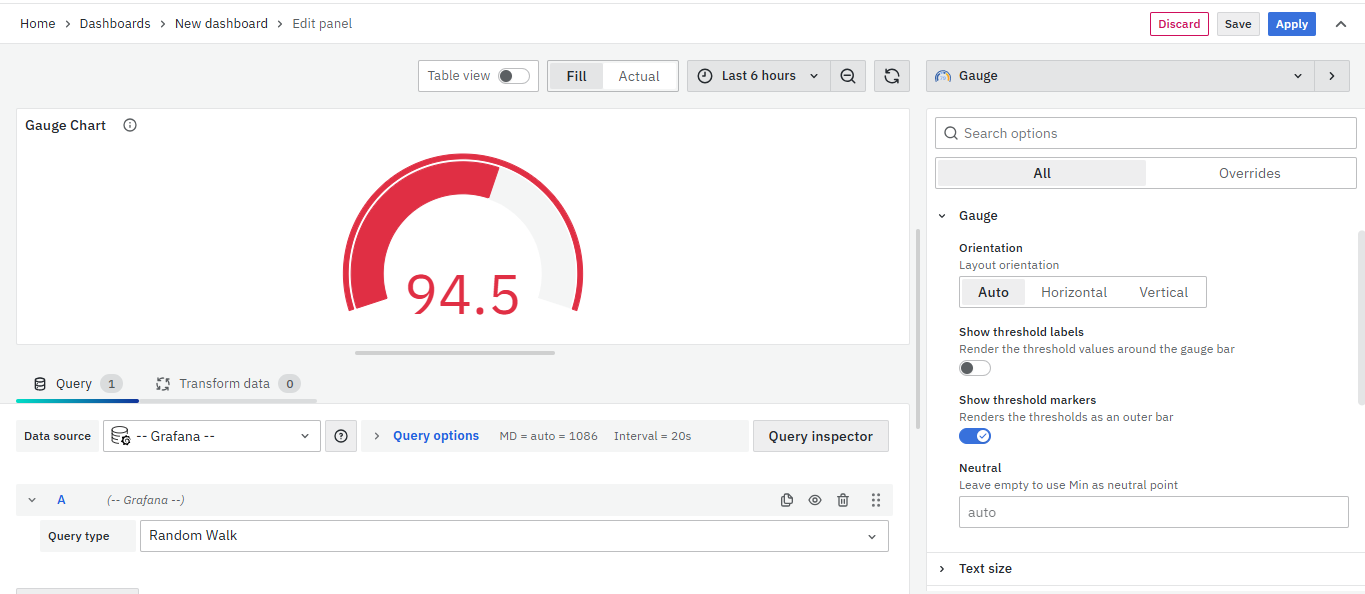Open the Query type Random Walk dropdown
Screen dimensions: 1365x594
click(513, 536)
